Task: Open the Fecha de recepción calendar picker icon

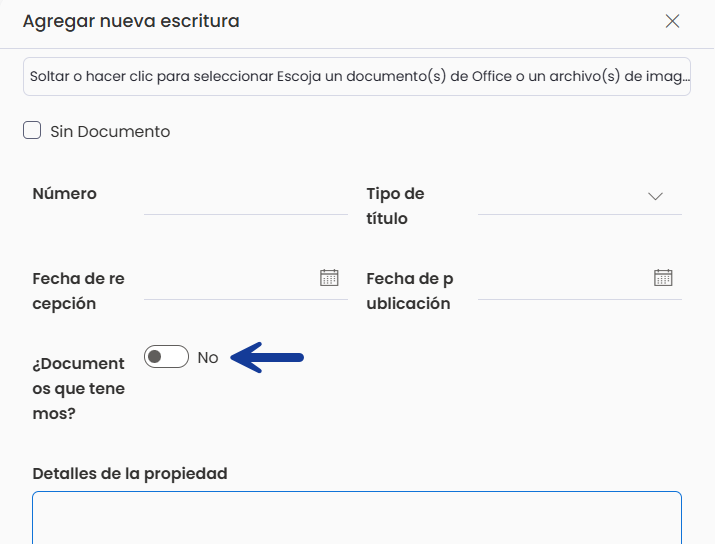Action: 329,278
